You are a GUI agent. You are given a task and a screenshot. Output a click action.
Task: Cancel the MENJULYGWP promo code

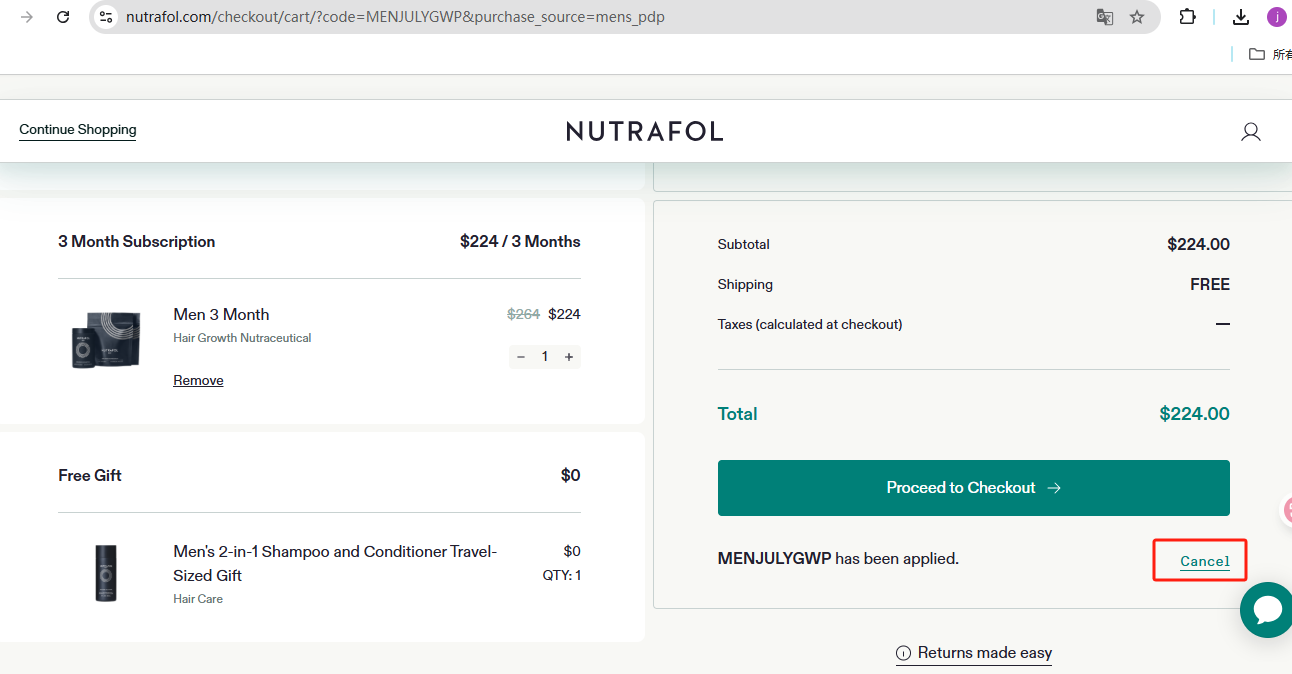tap(1205, 561)
